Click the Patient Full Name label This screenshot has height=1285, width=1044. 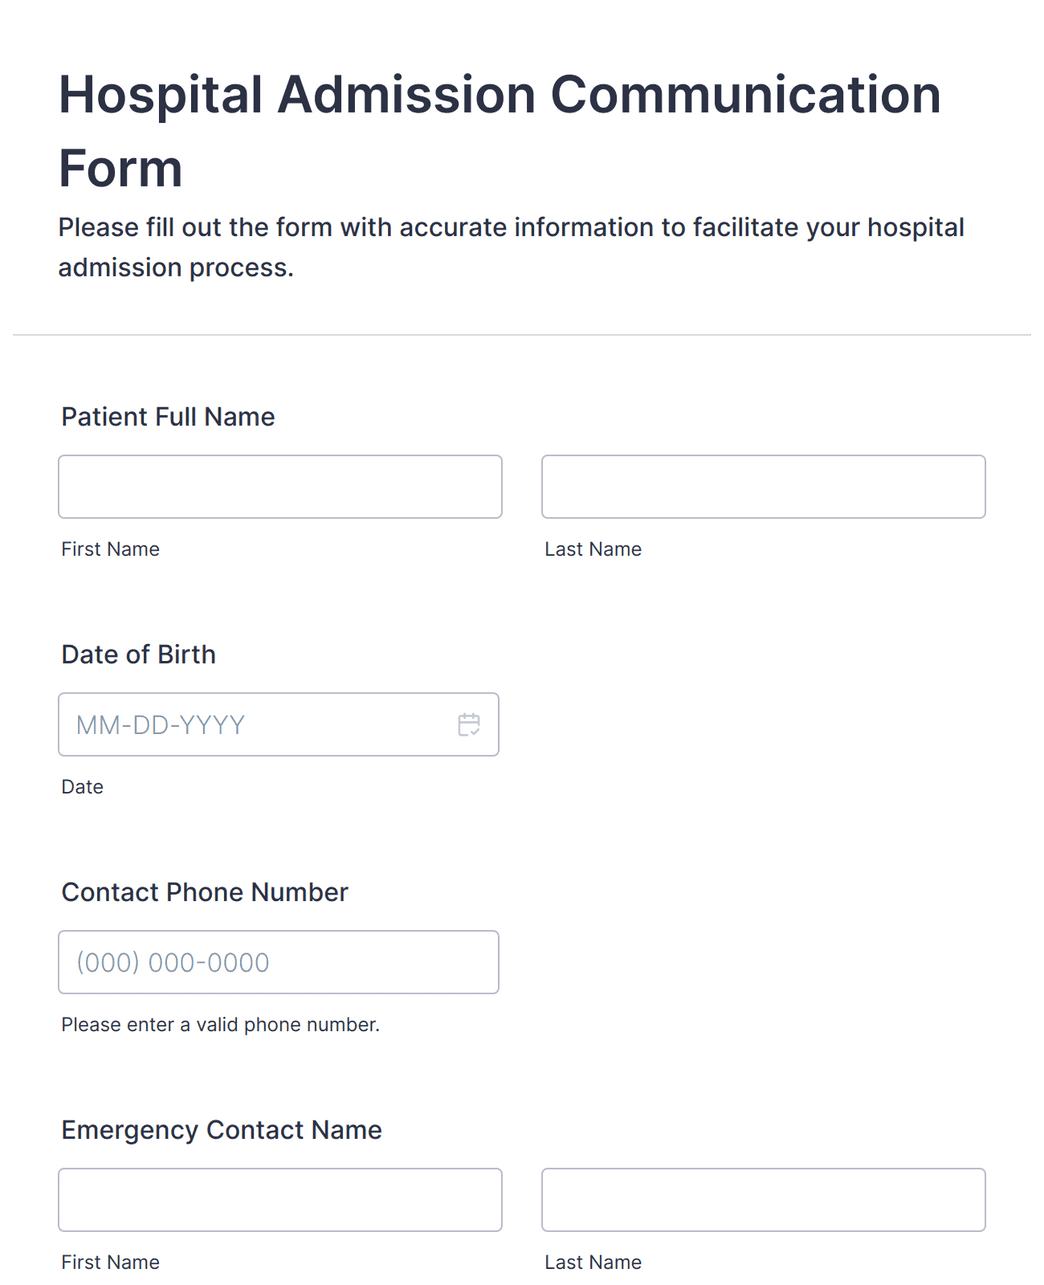(x=168, y=417)
